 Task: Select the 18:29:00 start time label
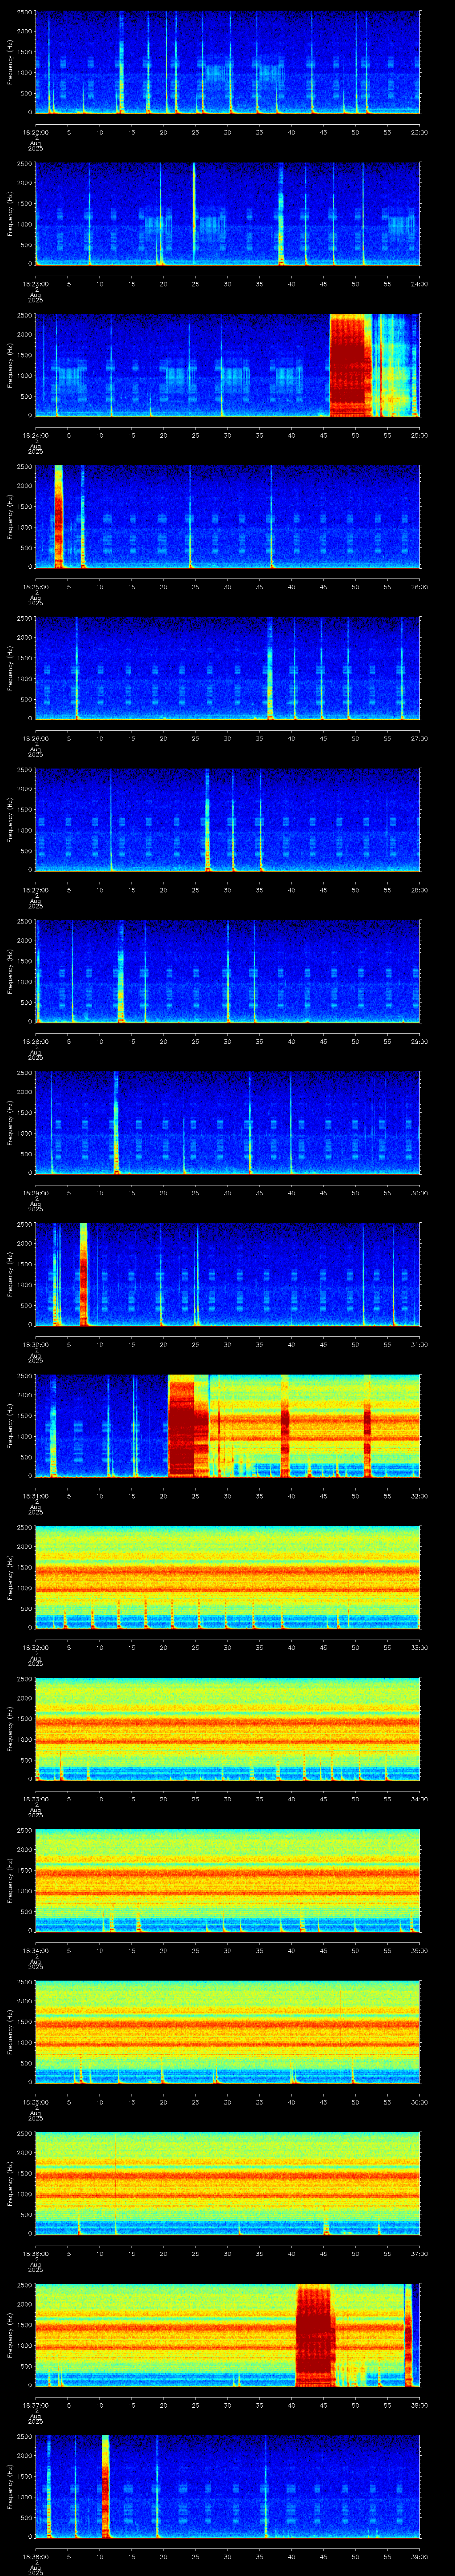[35, 1192]
